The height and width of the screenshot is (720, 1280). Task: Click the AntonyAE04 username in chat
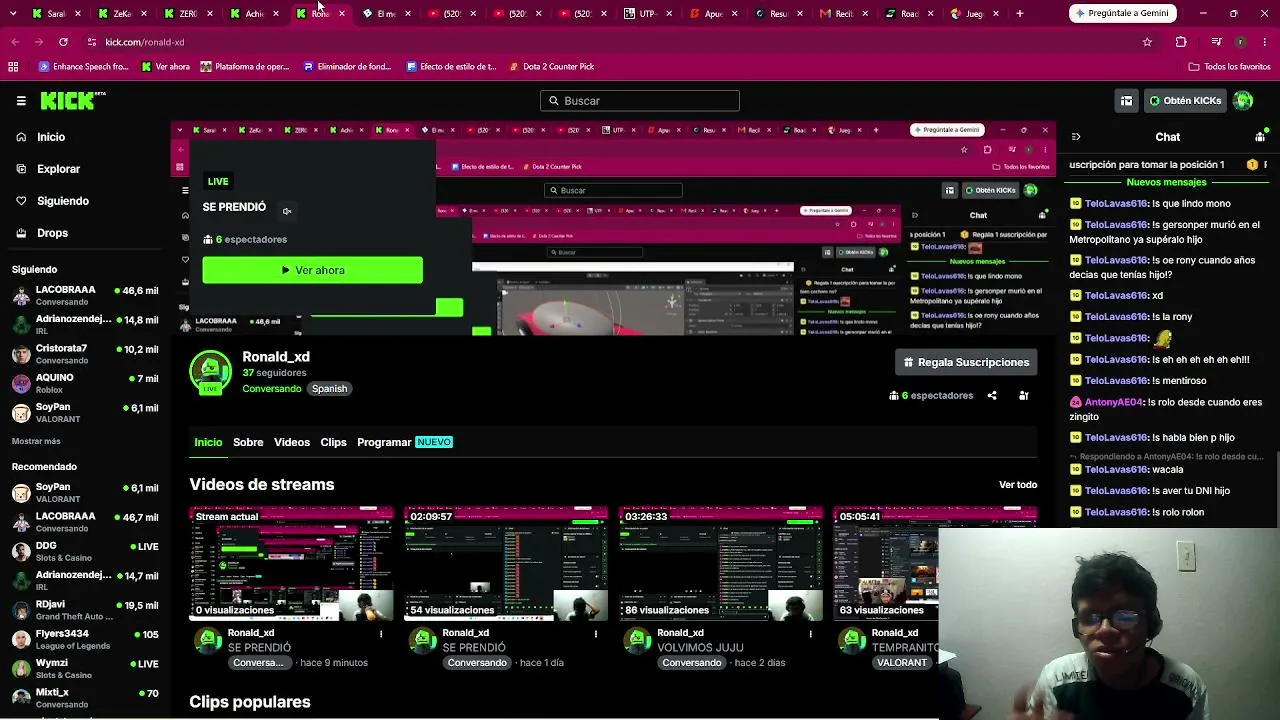tap(1114, 403)
